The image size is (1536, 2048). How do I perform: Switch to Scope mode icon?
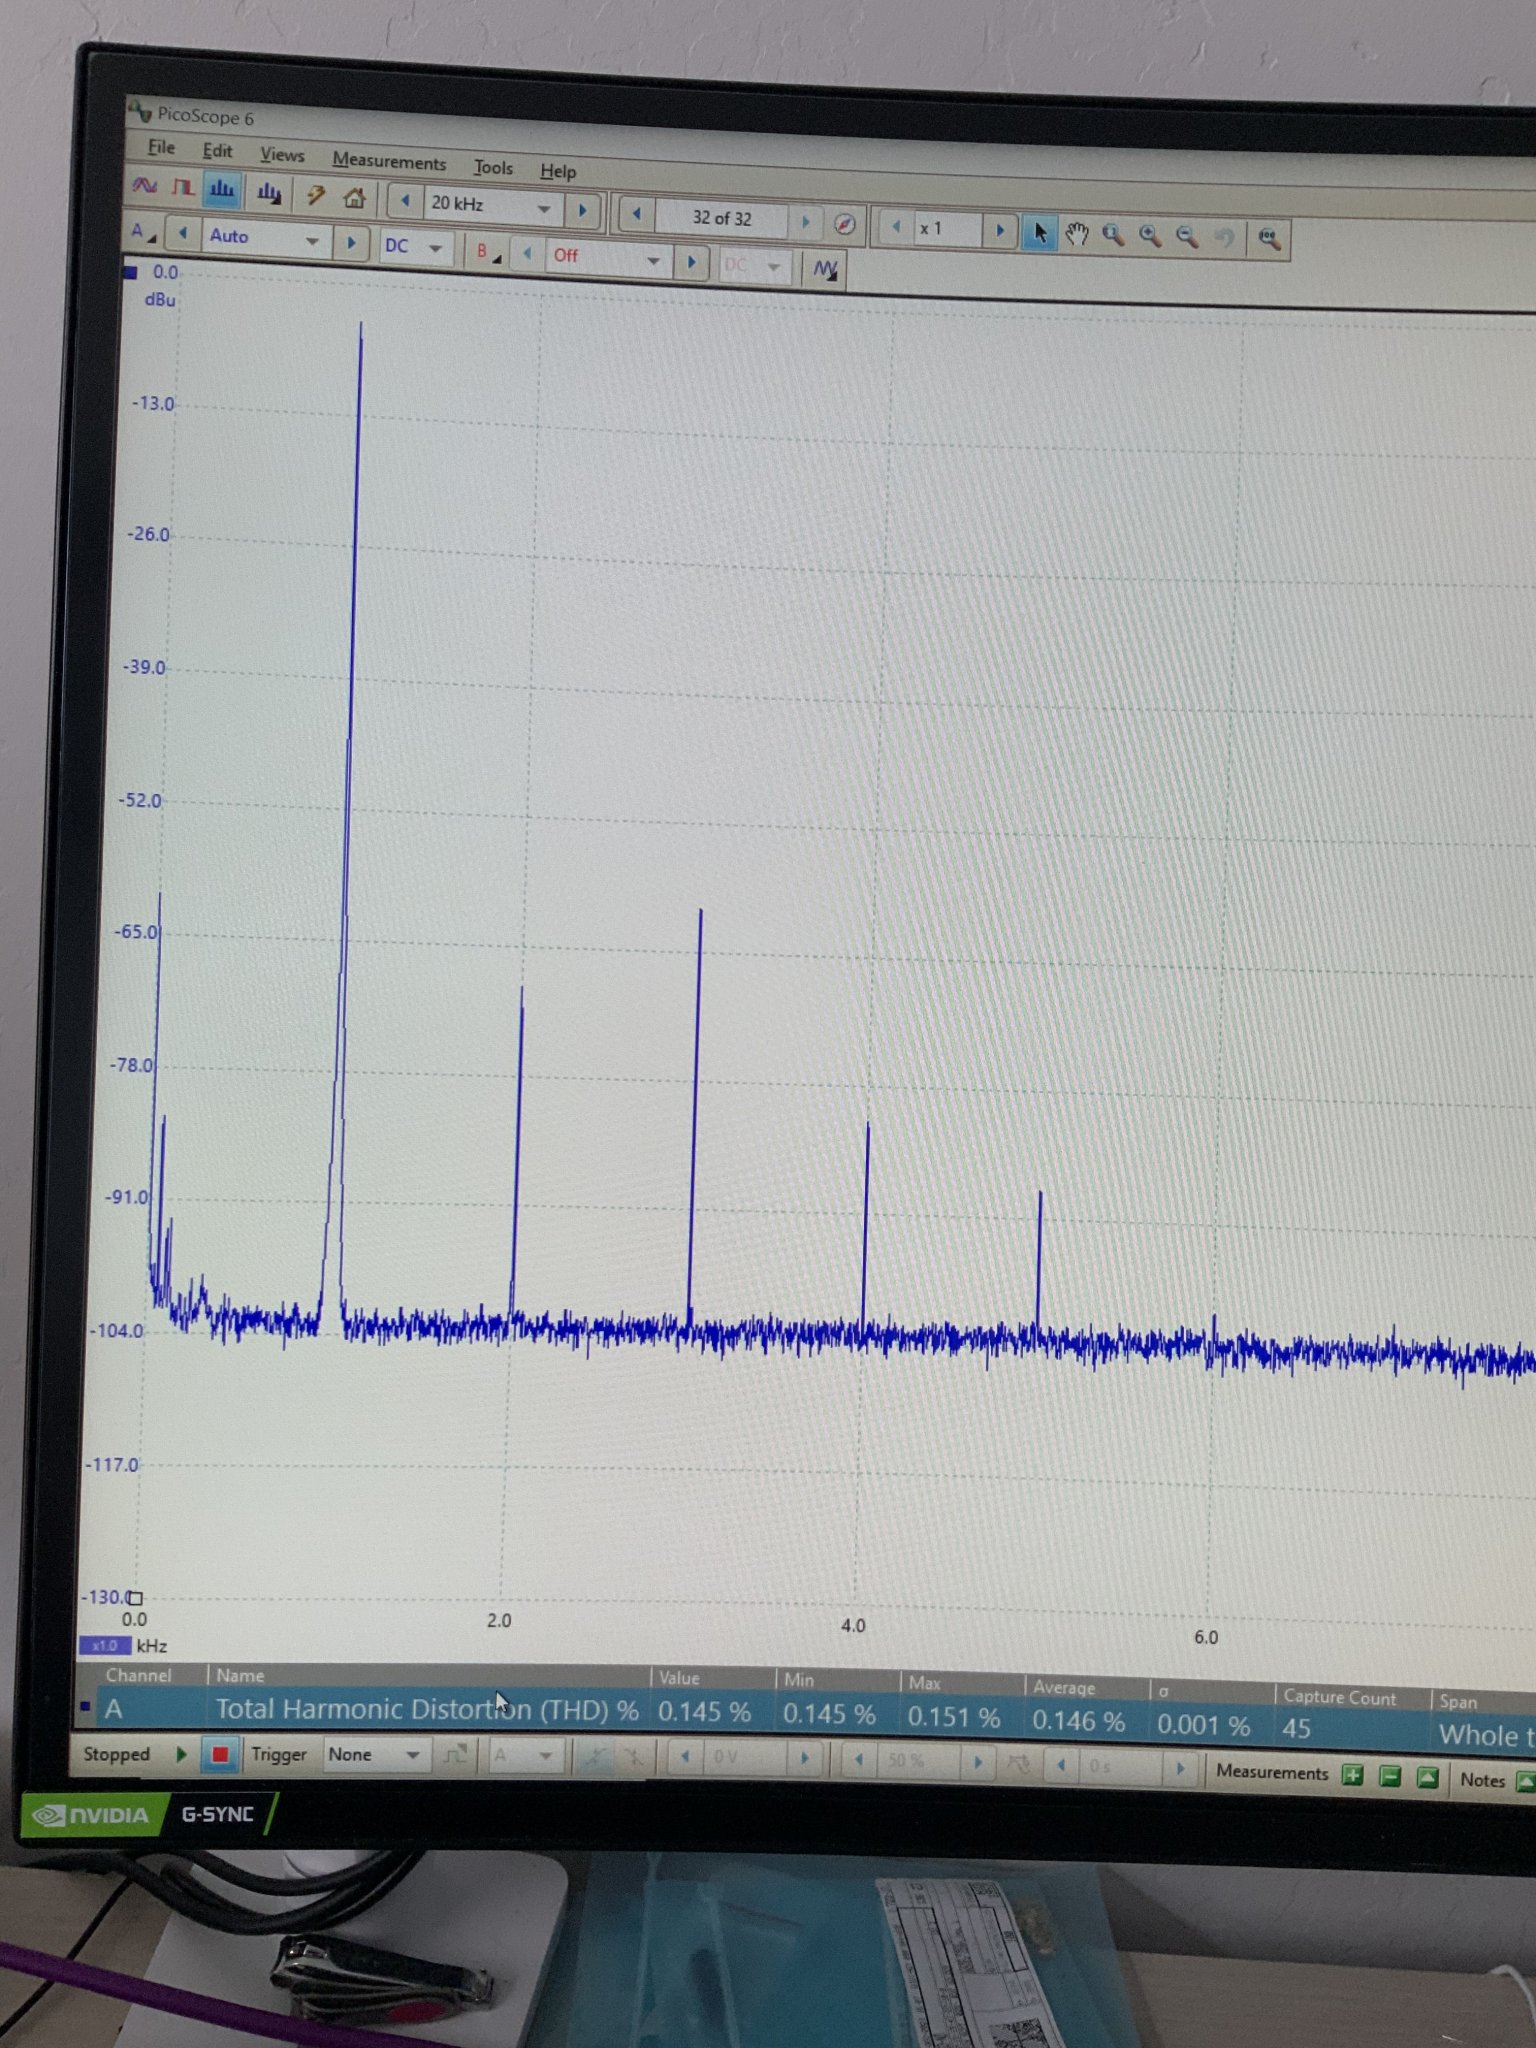(144, 185)
